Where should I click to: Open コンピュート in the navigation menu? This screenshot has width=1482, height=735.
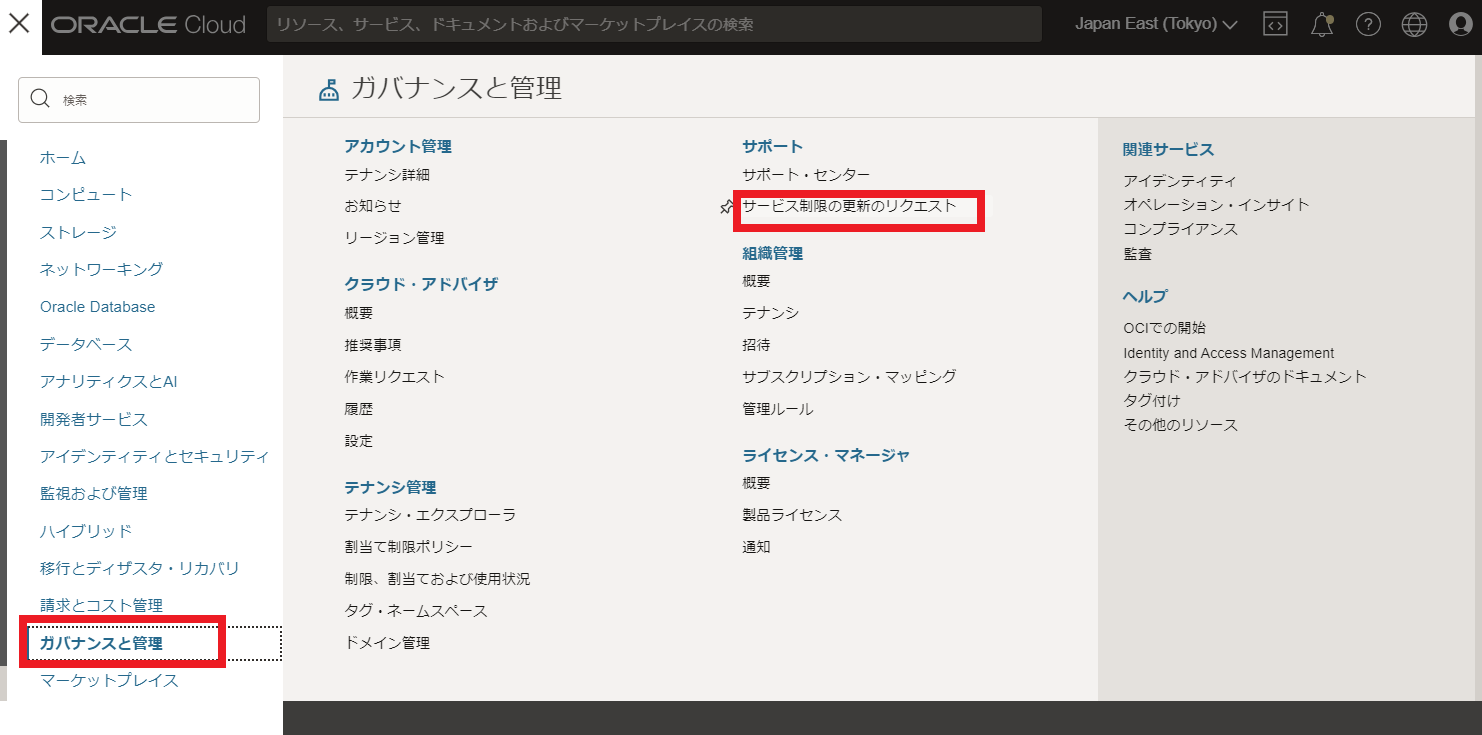pos(86,194)
